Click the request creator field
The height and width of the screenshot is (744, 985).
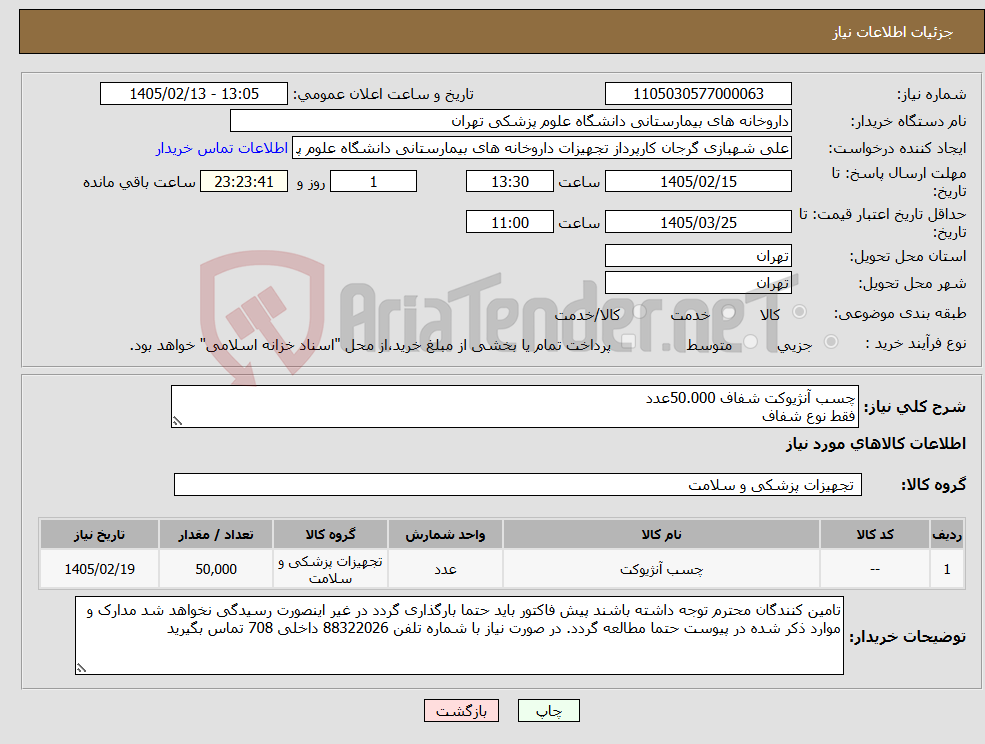click(x=541, y=148)
